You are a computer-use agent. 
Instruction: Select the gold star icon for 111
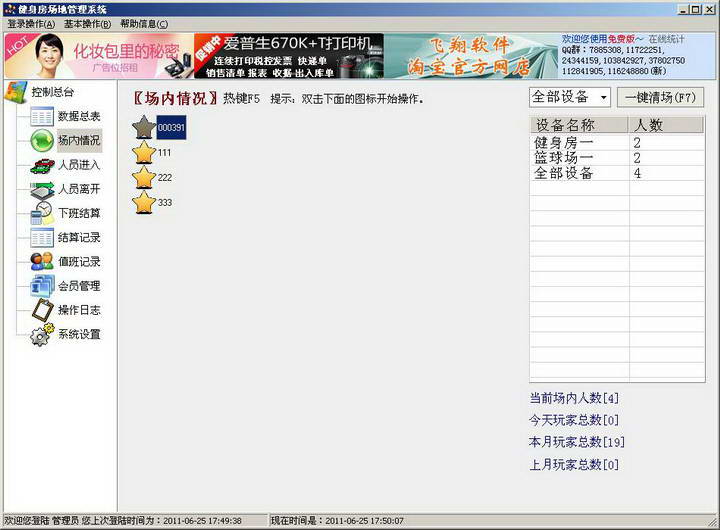(144, 152)
